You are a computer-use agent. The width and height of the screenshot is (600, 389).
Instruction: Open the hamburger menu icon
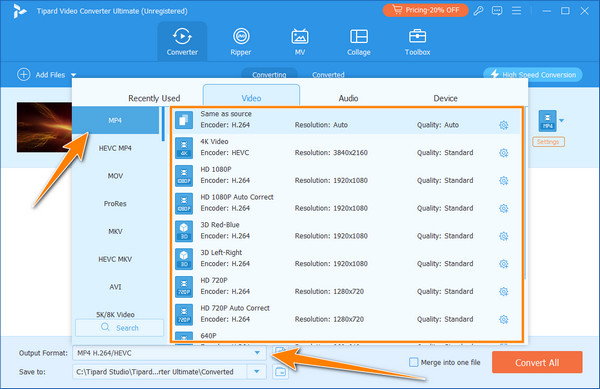(x=517, y=11)
